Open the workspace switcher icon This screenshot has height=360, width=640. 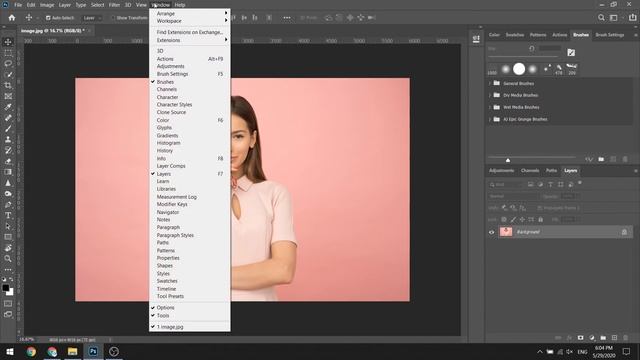click(x=613, y=18)
